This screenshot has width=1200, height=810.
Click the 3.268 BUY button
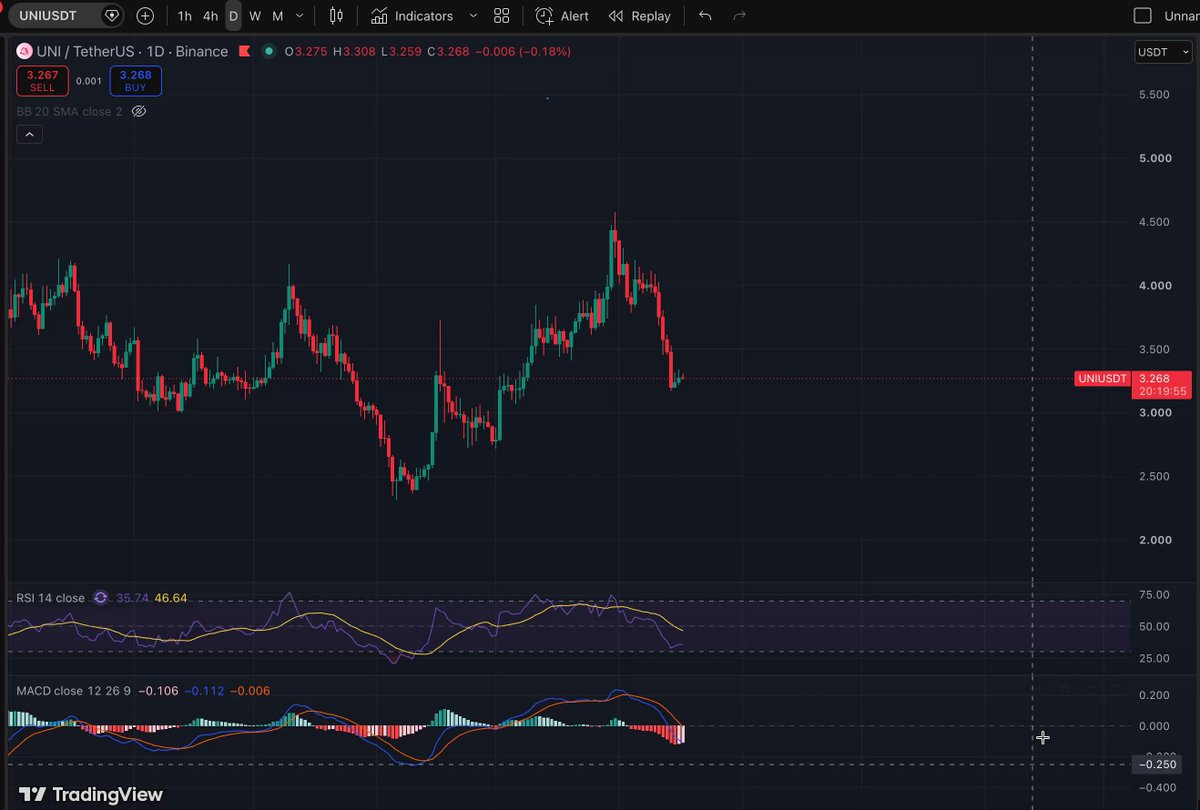point(135,80)
